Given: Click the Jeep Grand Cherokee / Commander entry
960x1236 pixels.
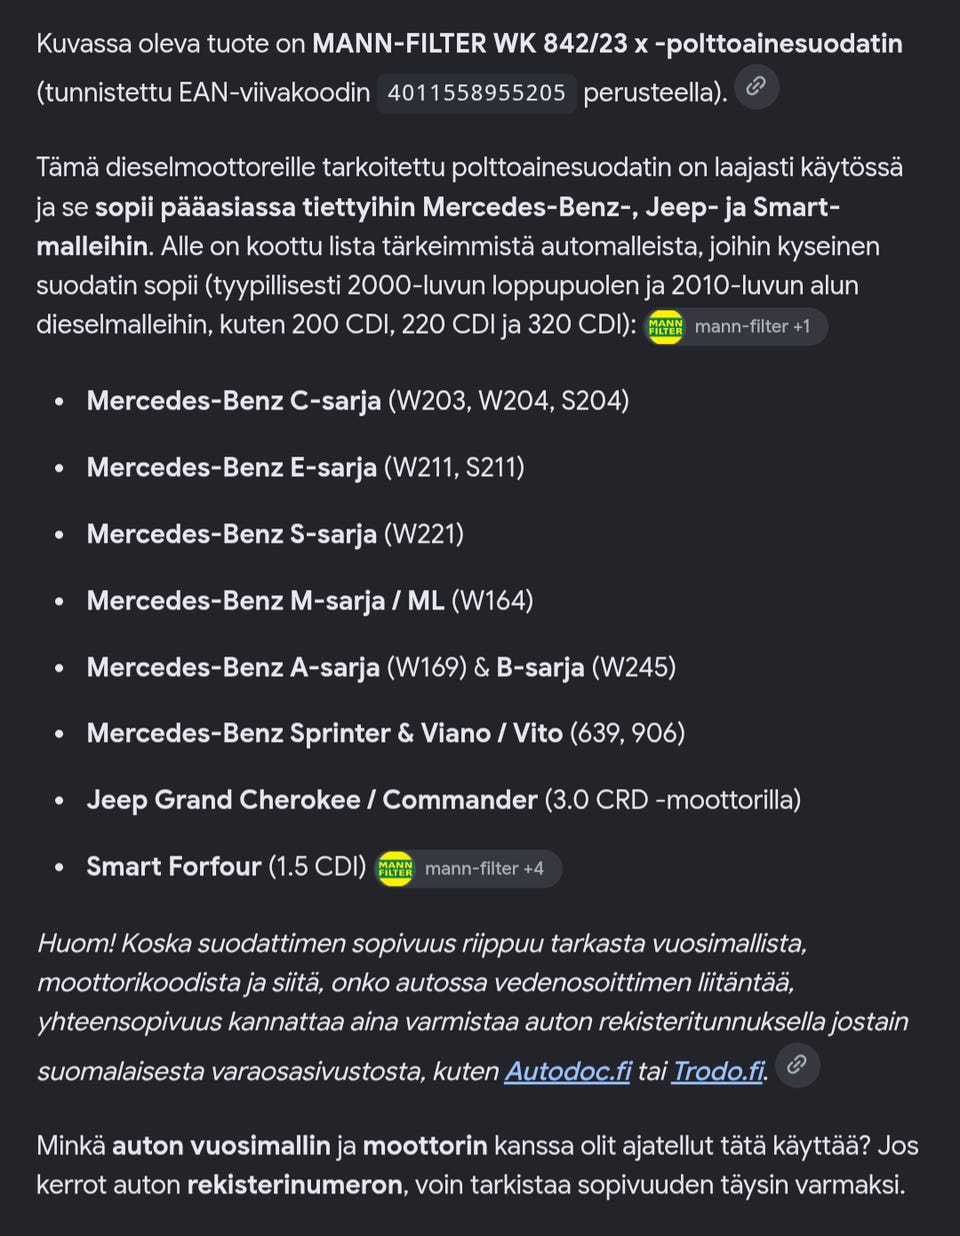Looking at the screenshot, I should [x=444, y=800].
